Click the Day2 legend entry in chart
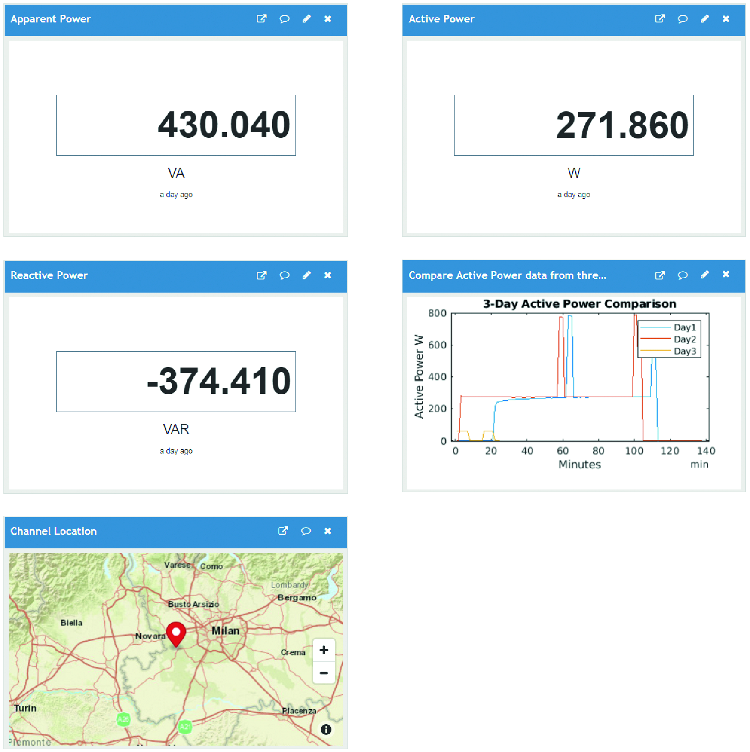Image resolution: width=750 pixels, height=752 pixels. click(x=684, y=339)
